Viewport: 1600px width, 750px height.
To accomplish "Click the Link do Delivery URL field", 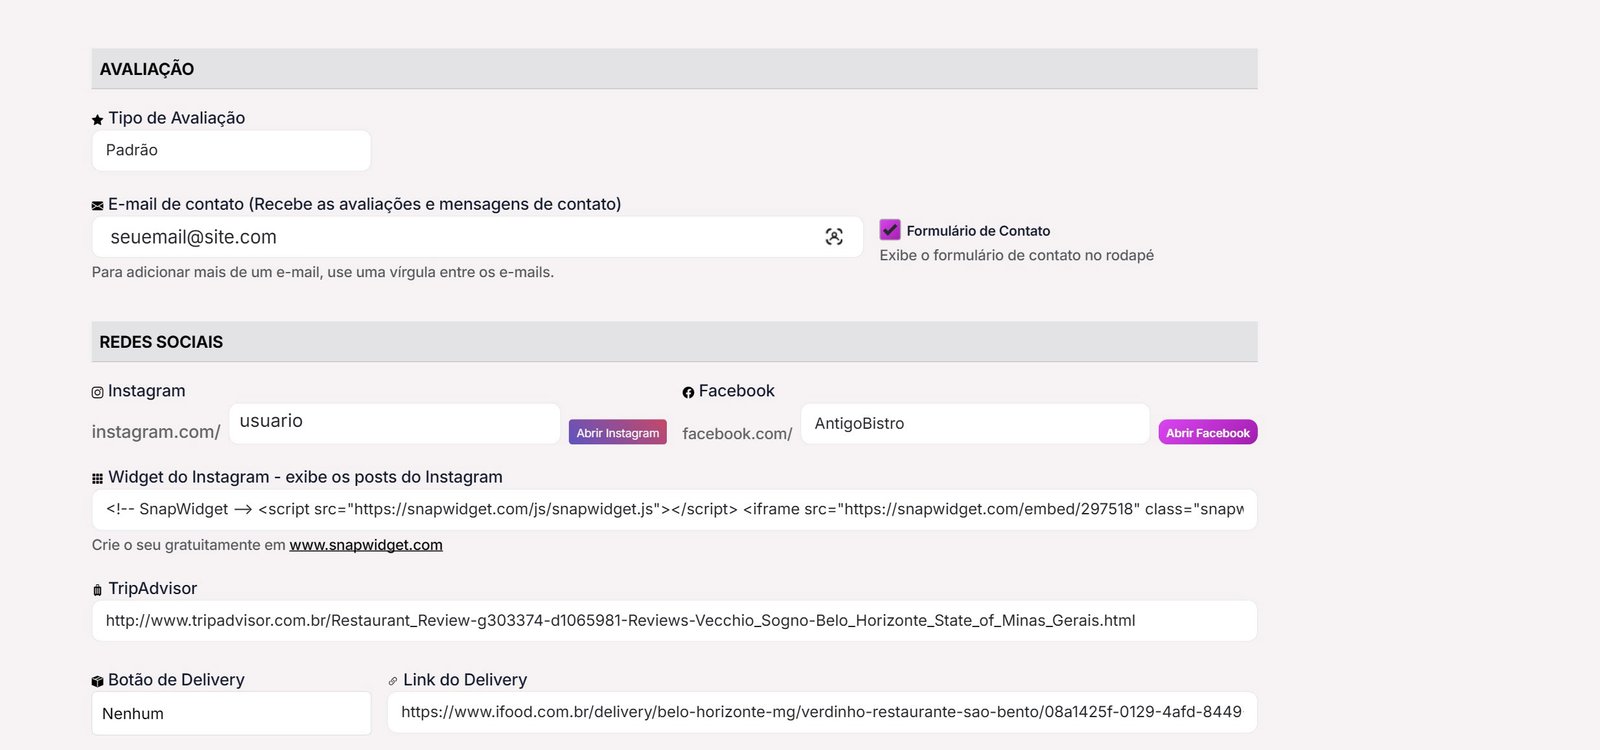I will click(822, 712).
